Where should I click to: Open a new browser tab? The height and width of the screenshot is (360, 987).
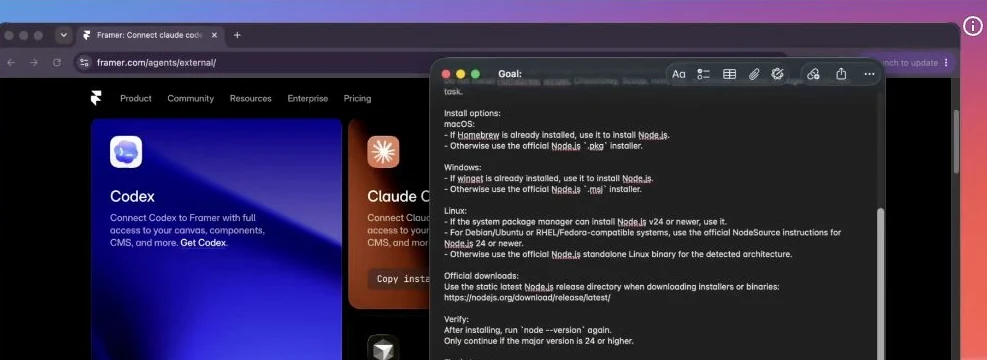[237, 35]
